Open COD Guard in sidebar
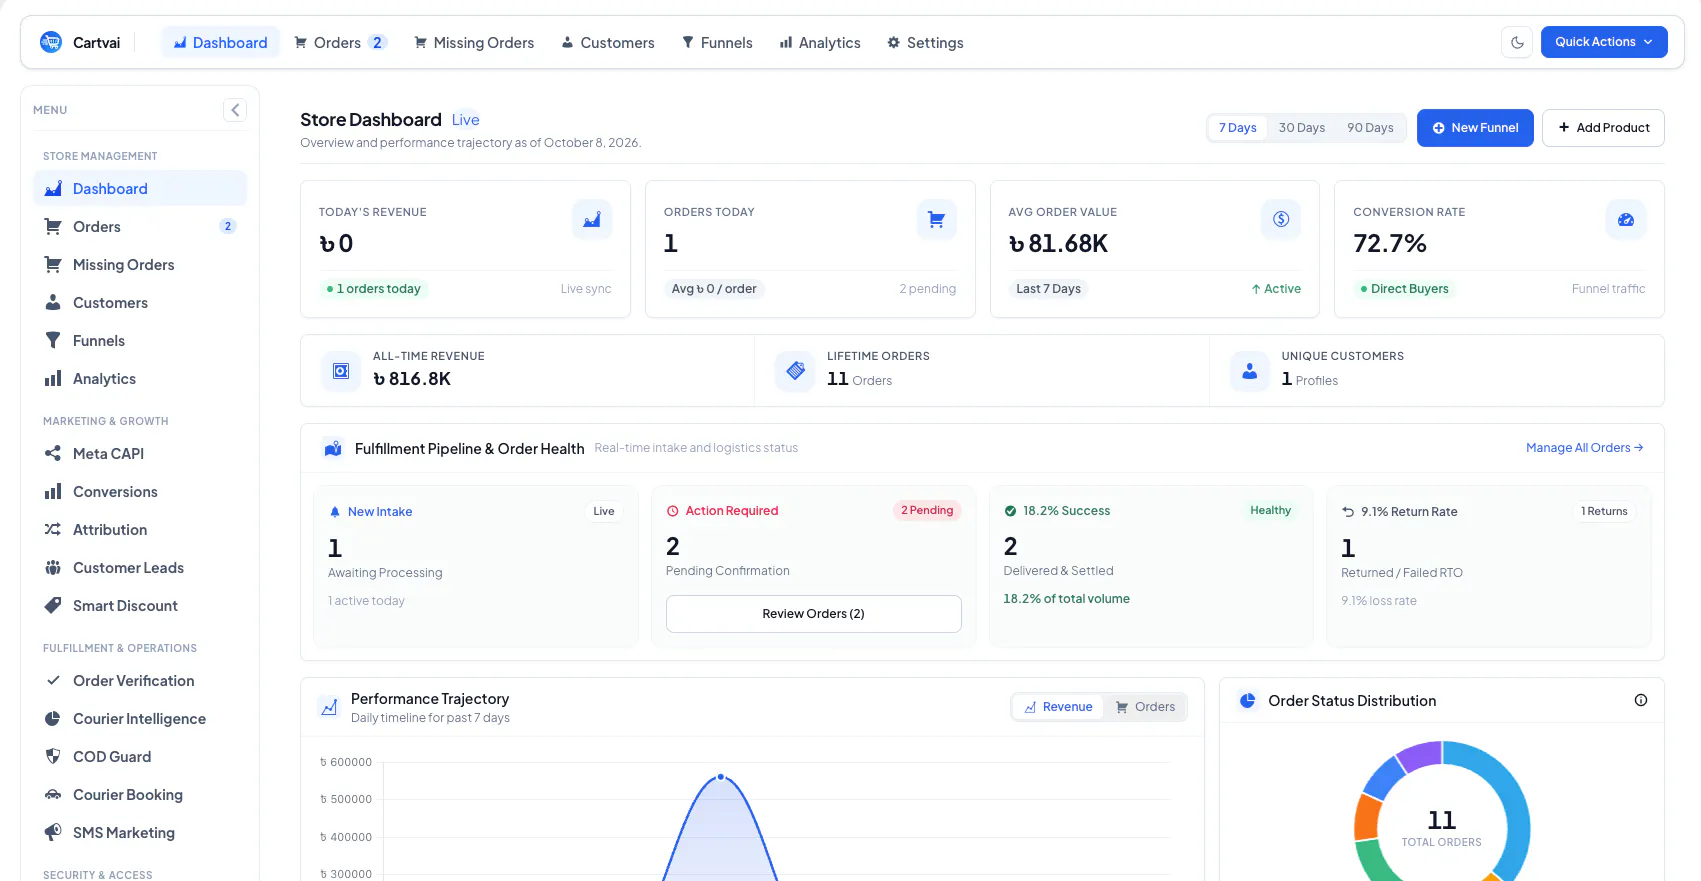The image size is (1701, 881). (x=140, y=757)
